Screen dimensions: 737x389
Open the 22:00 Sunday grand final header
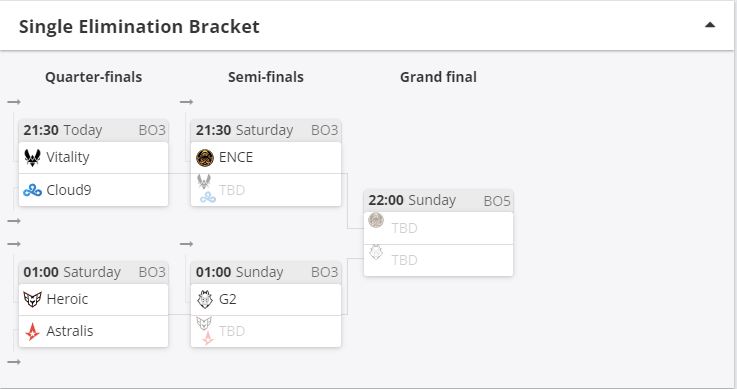(x=439, y=201)
